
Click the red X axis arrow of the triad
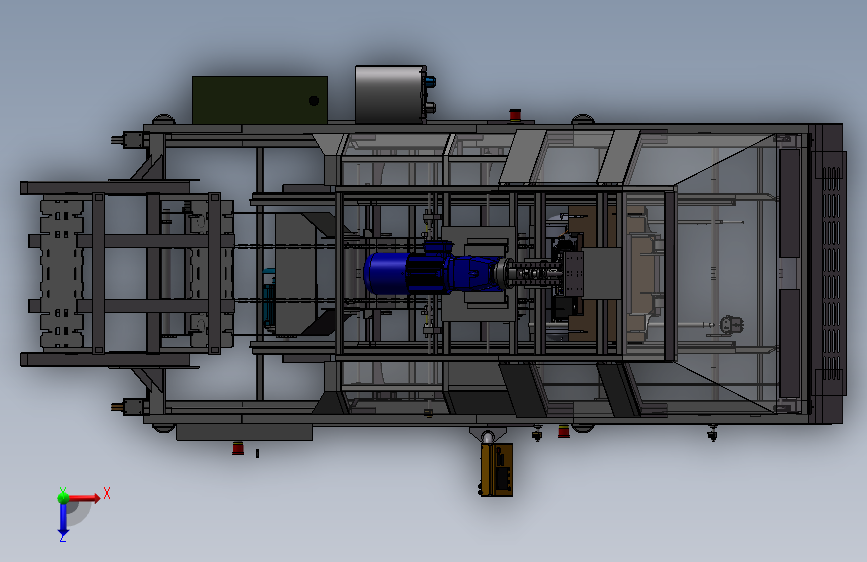84,498
